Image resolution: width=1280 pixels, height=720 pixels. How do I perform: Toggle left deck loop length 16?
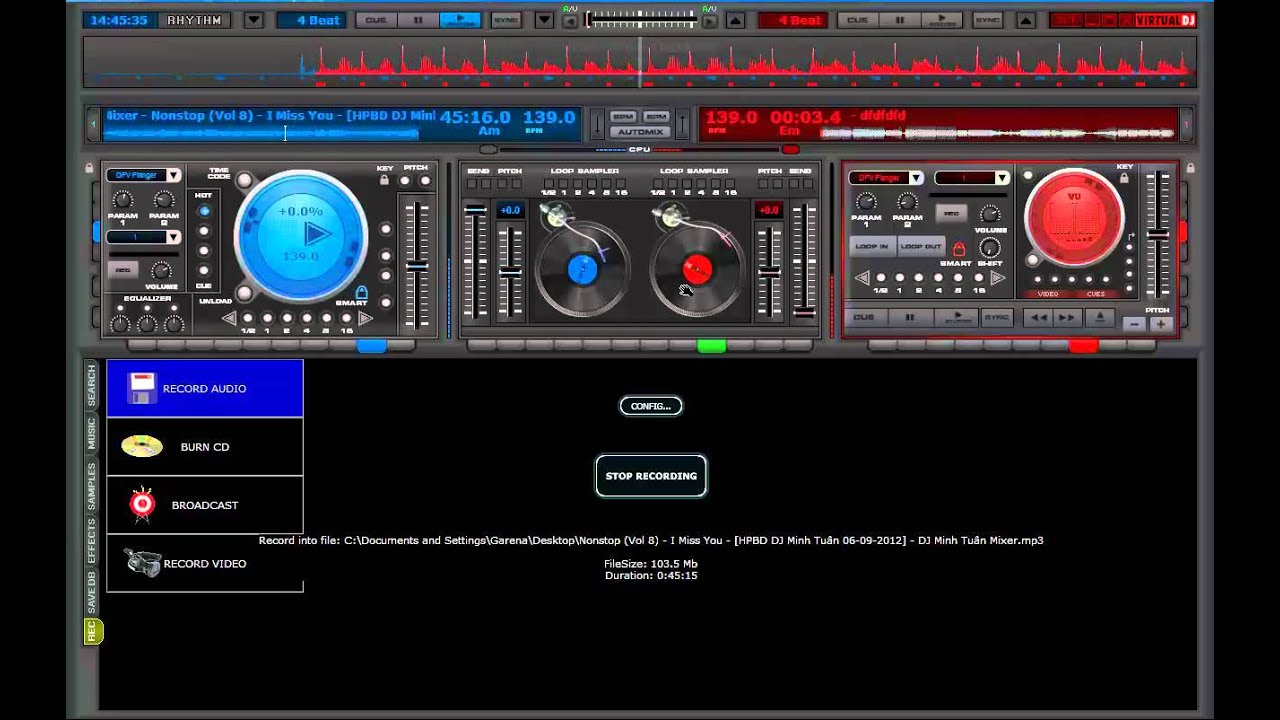346,319
